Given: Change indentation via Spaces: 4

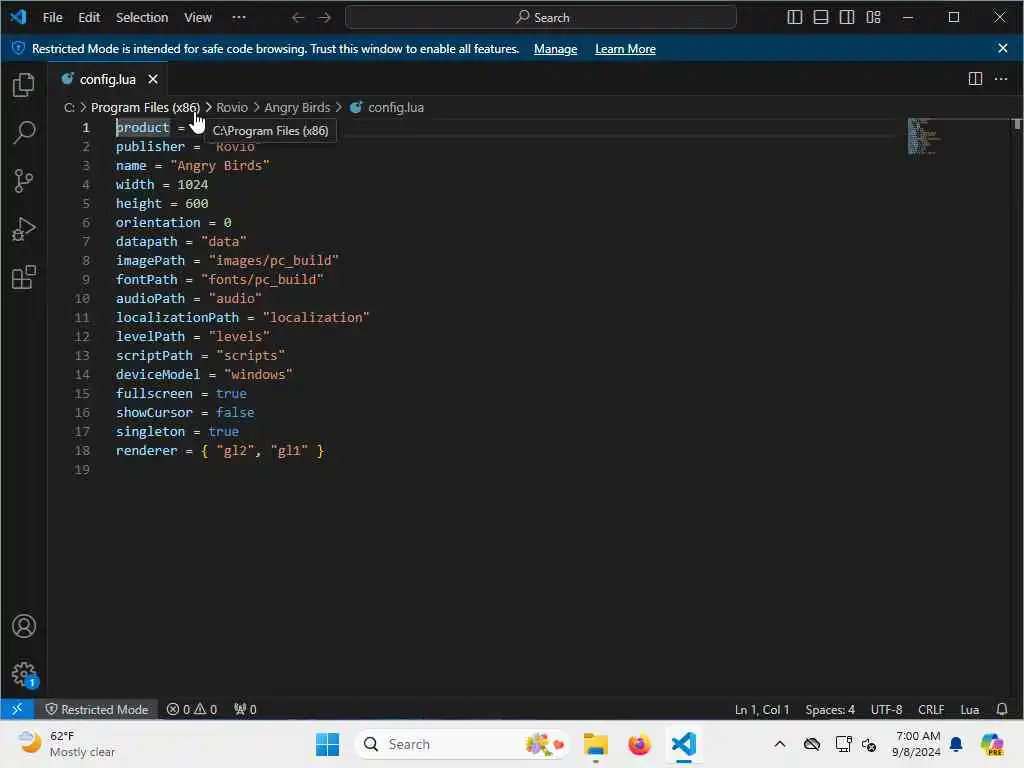Looking at the screenshot, I should tap(829, 709).
